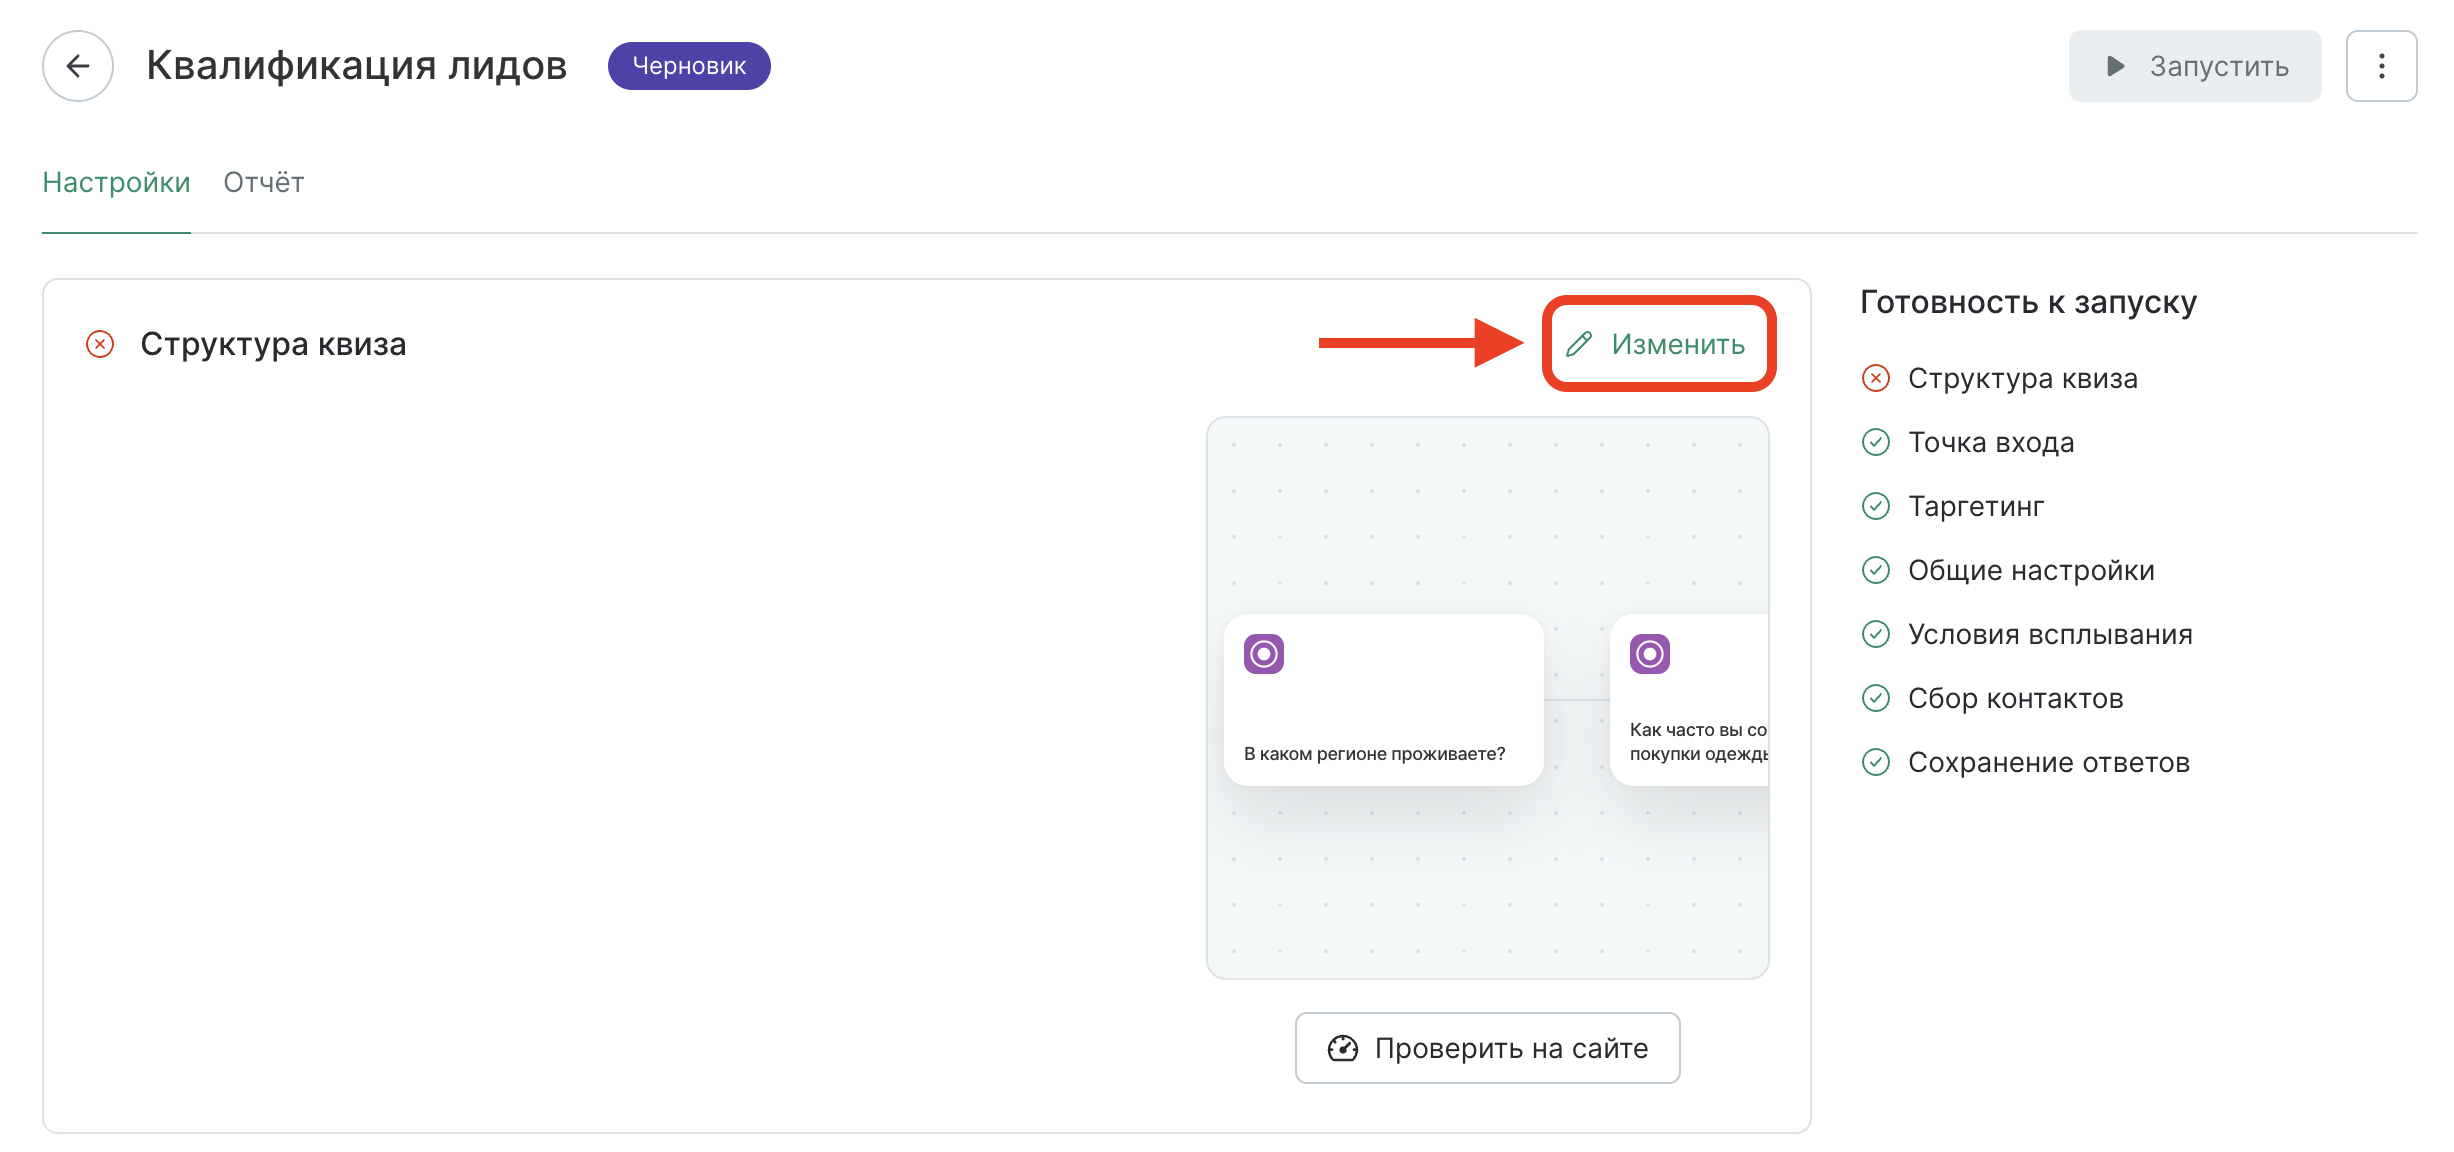Click Проверить на сайте button
Screen dimensions: 2454x1152
pyautogui.click(x=1487, y=1048)
